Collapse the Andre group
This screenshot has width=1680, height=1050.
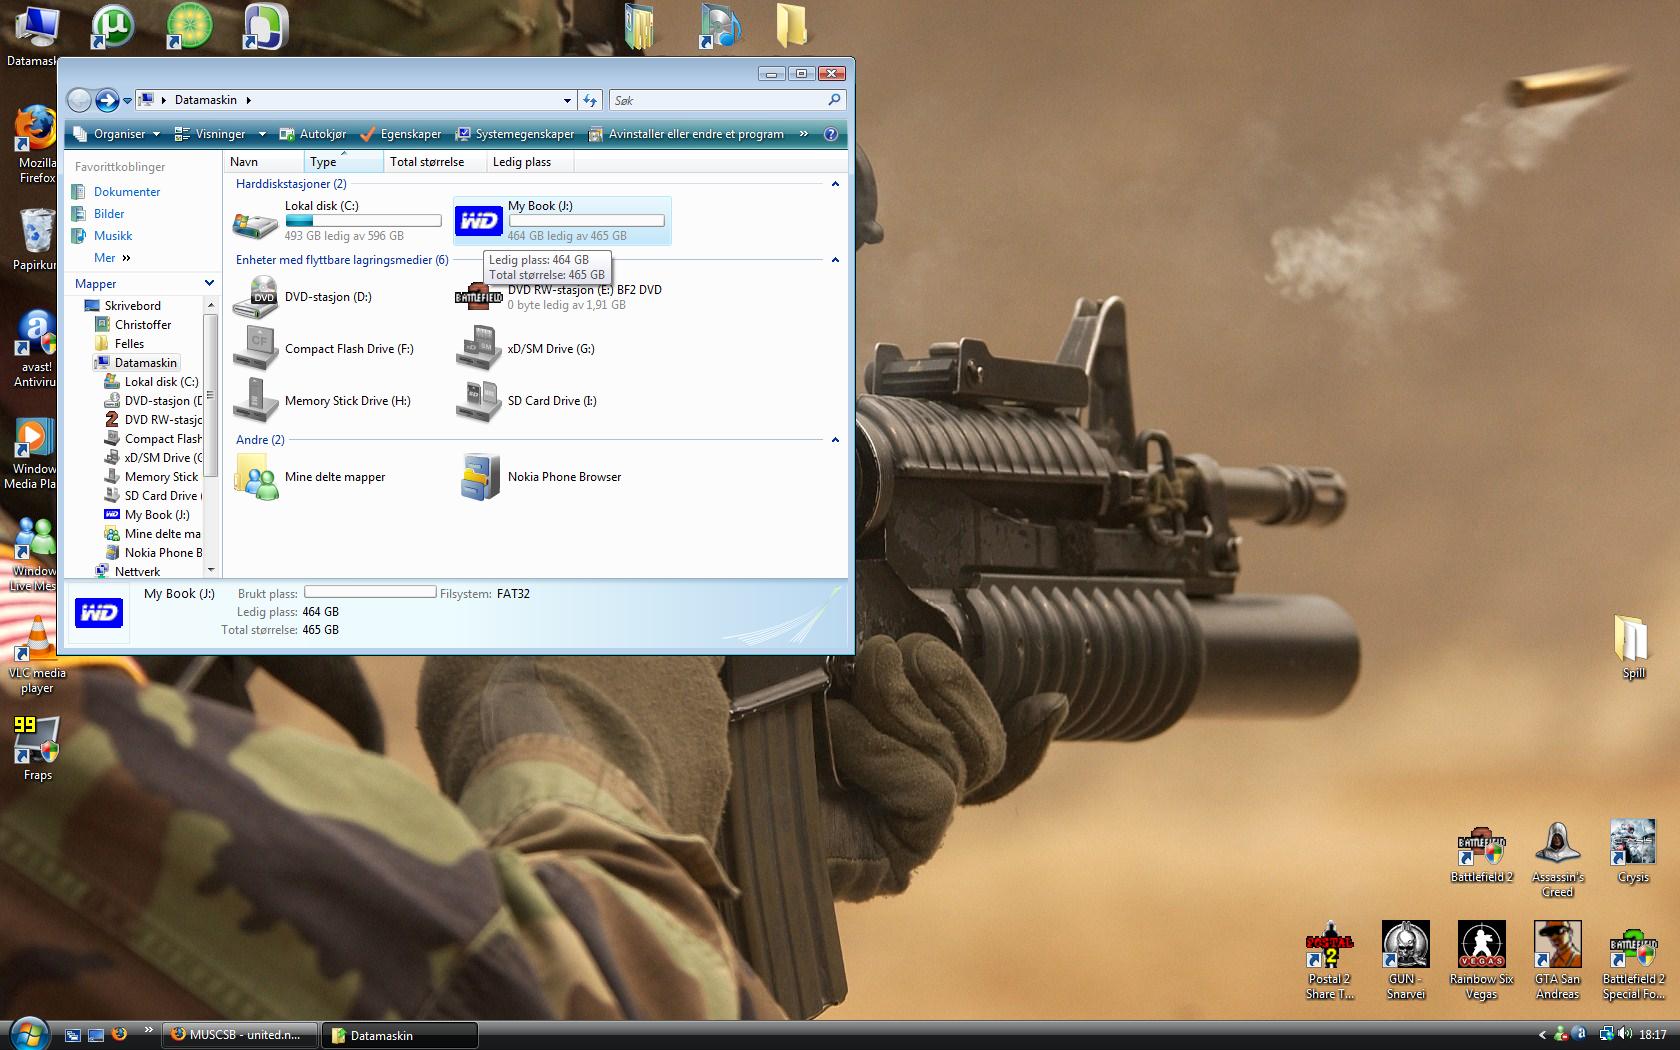[x=835, y=440]
